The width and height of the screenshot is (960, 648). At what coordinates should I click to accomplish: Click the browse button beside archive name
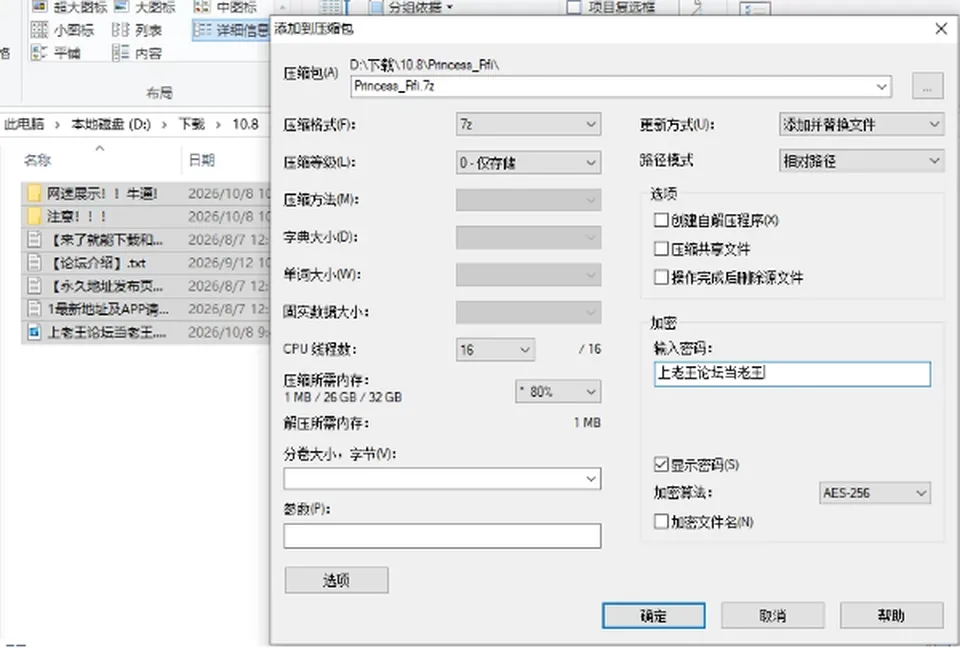coord(927,86)
